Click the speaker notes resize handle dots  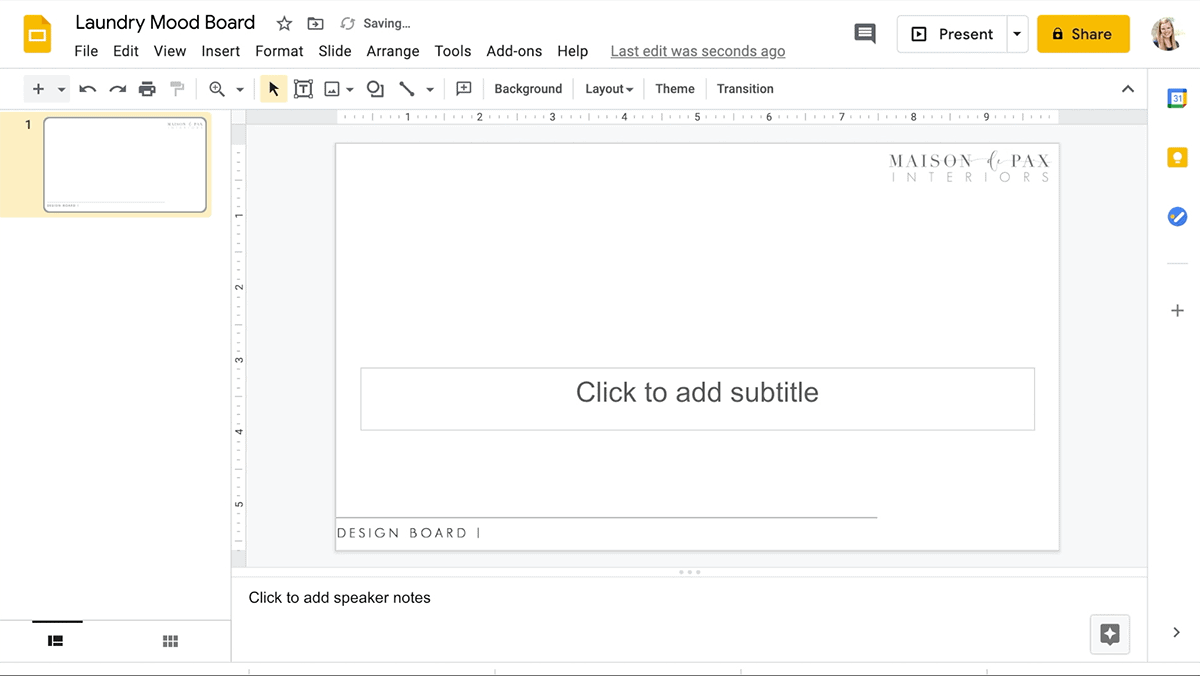(689, 572)
